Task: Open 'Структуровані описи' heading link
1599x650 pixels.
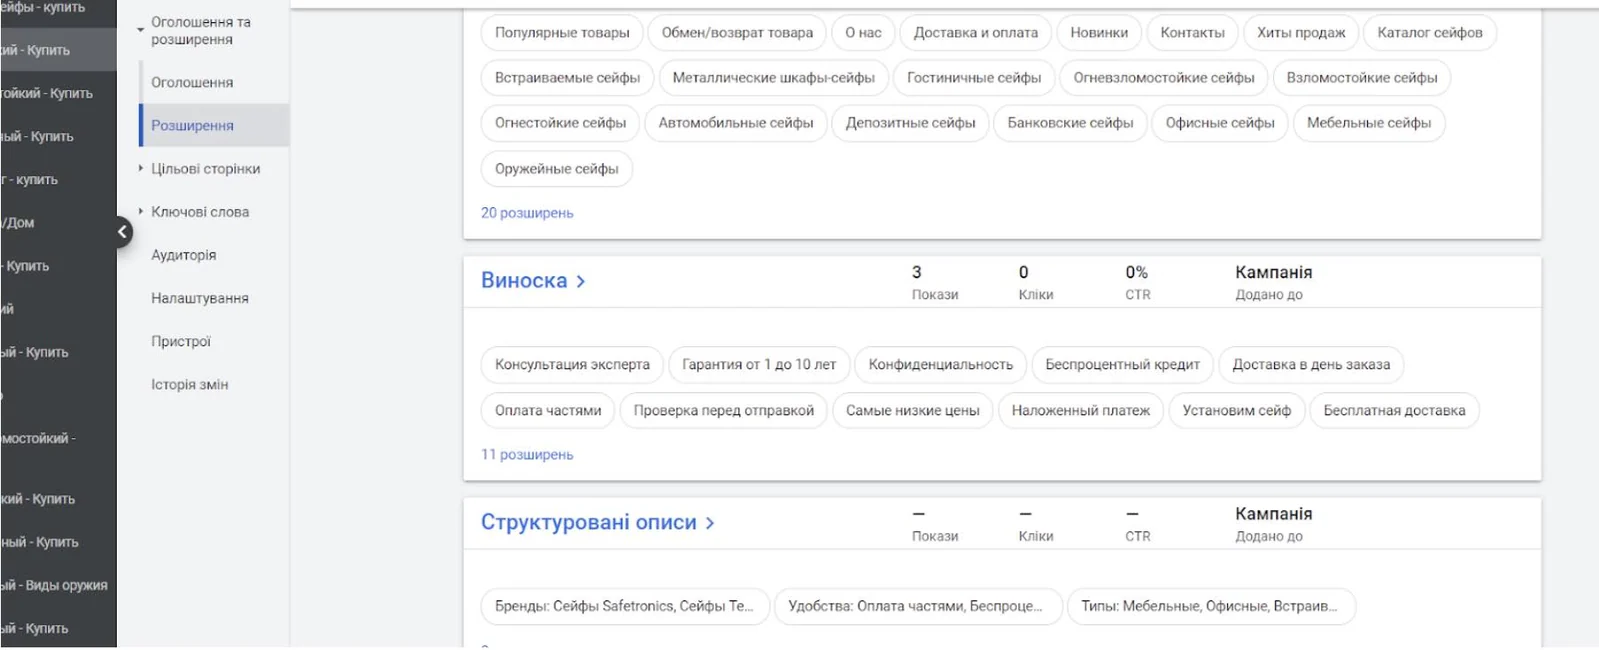Action: click(589, 523)
